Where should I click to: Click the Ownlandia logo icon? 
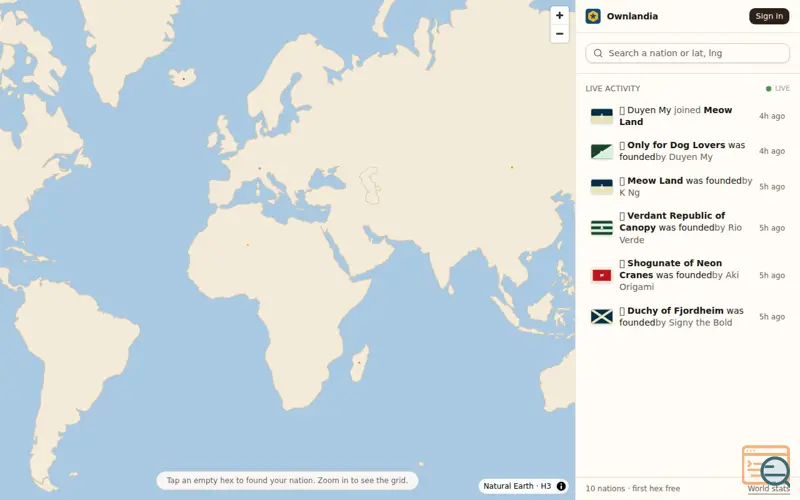tap(593, 16)
